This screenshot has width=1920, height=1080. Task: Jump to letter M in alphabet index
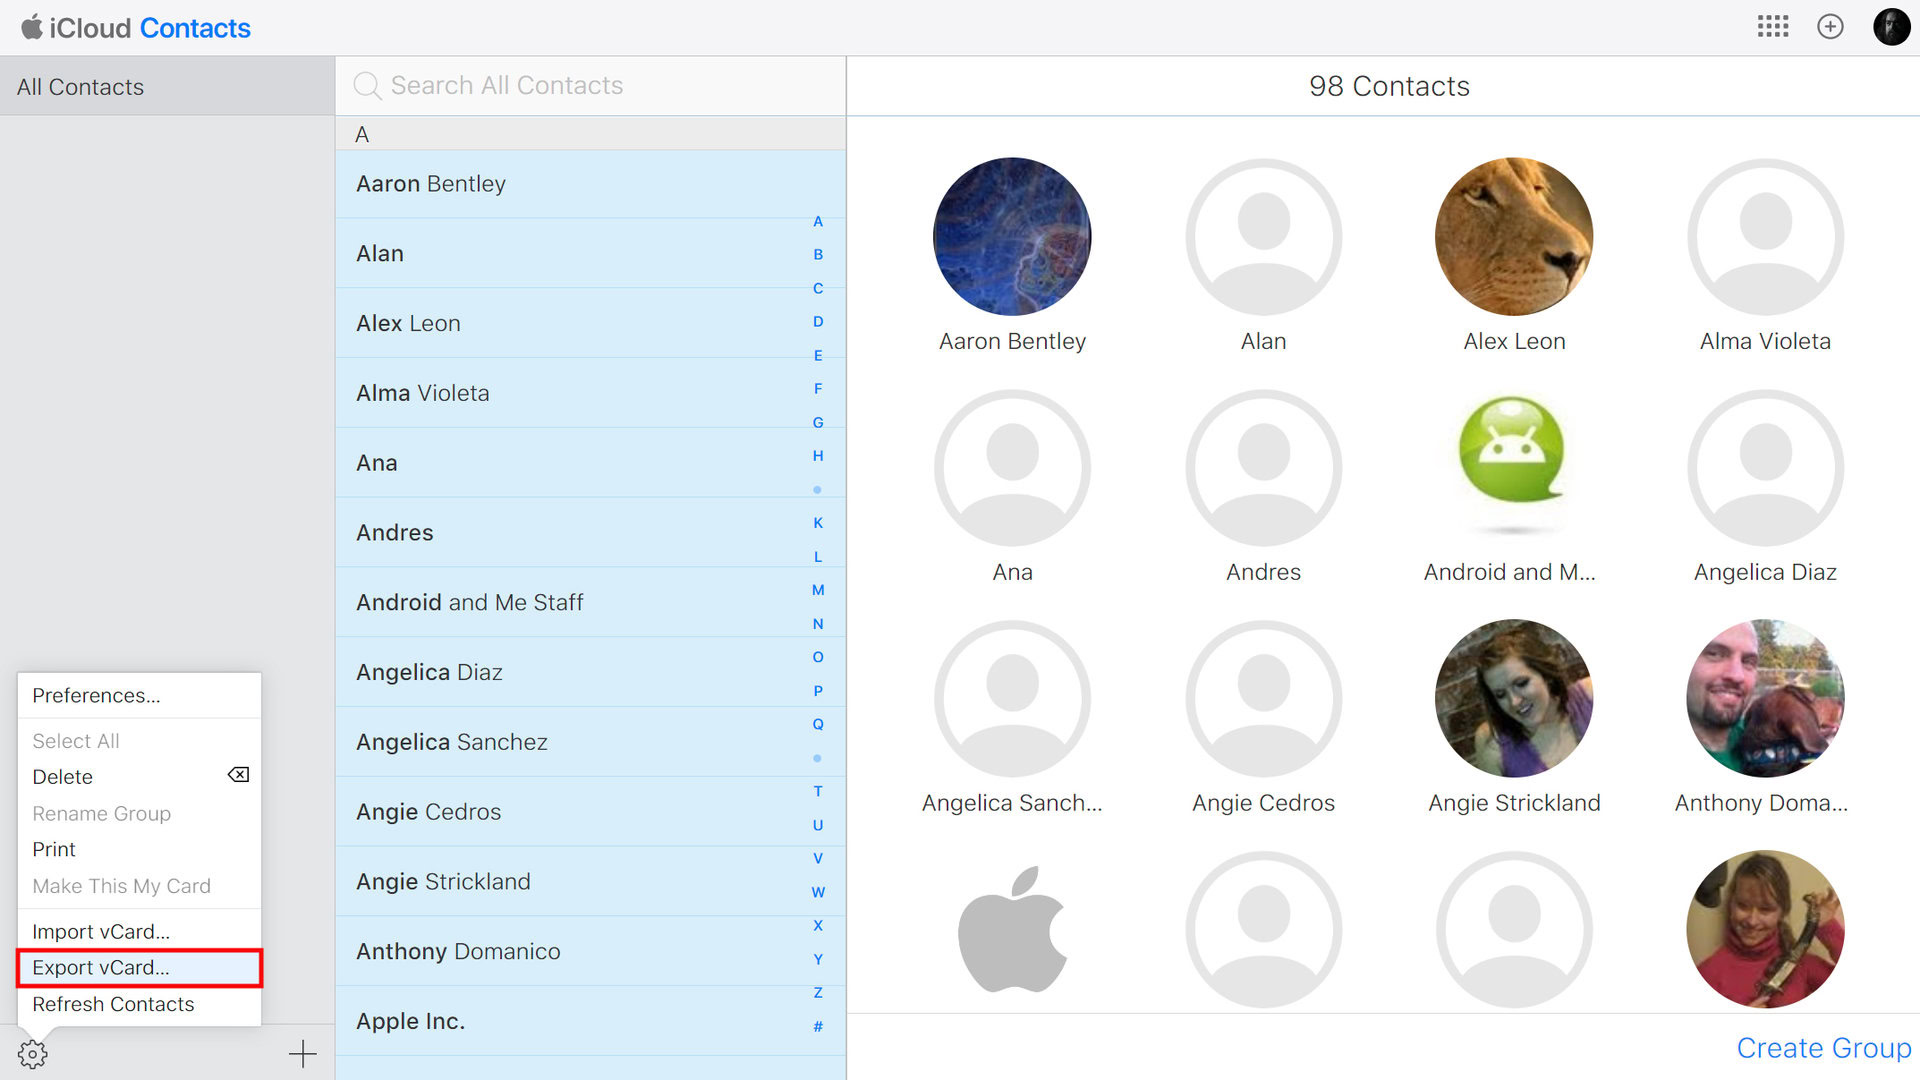tap(818, 590)
